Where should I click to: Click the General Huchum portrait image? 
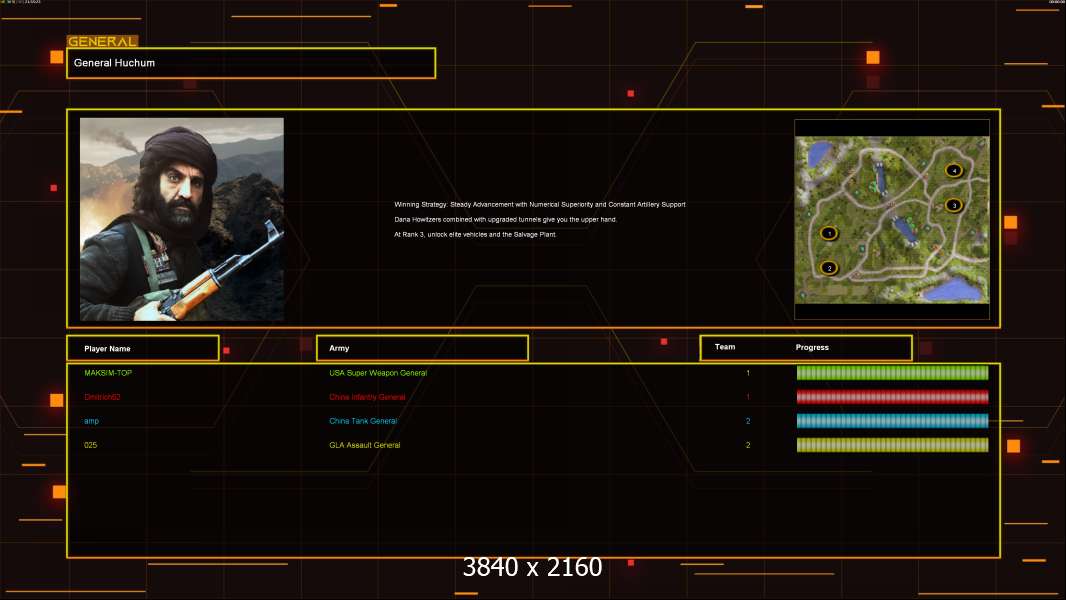point(182,219)
